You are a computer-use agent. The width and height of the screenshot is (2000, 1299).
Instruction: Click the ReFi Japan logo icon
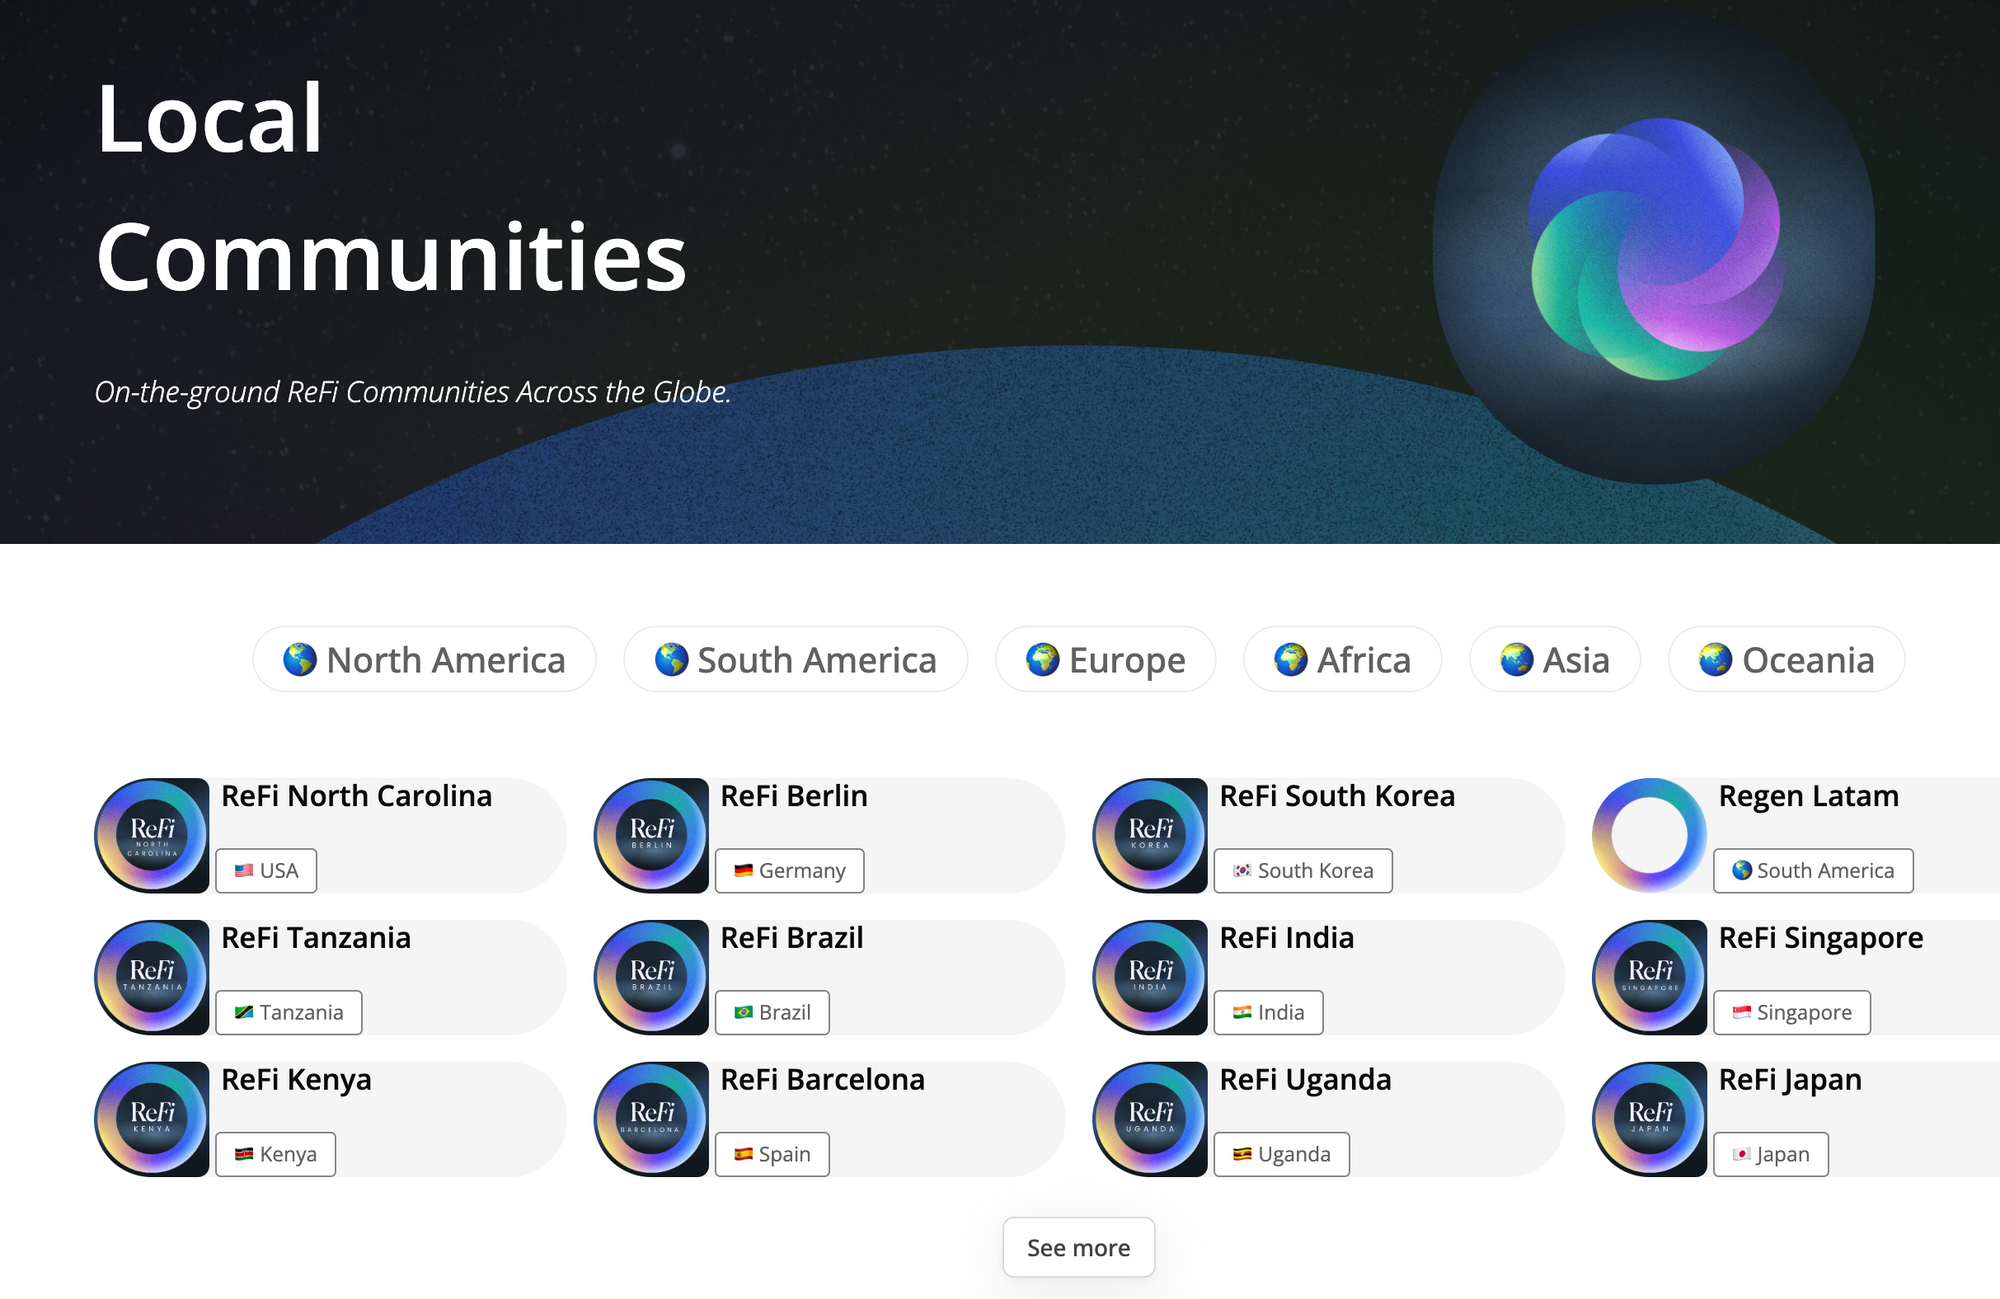(x=1649, y=1119)
